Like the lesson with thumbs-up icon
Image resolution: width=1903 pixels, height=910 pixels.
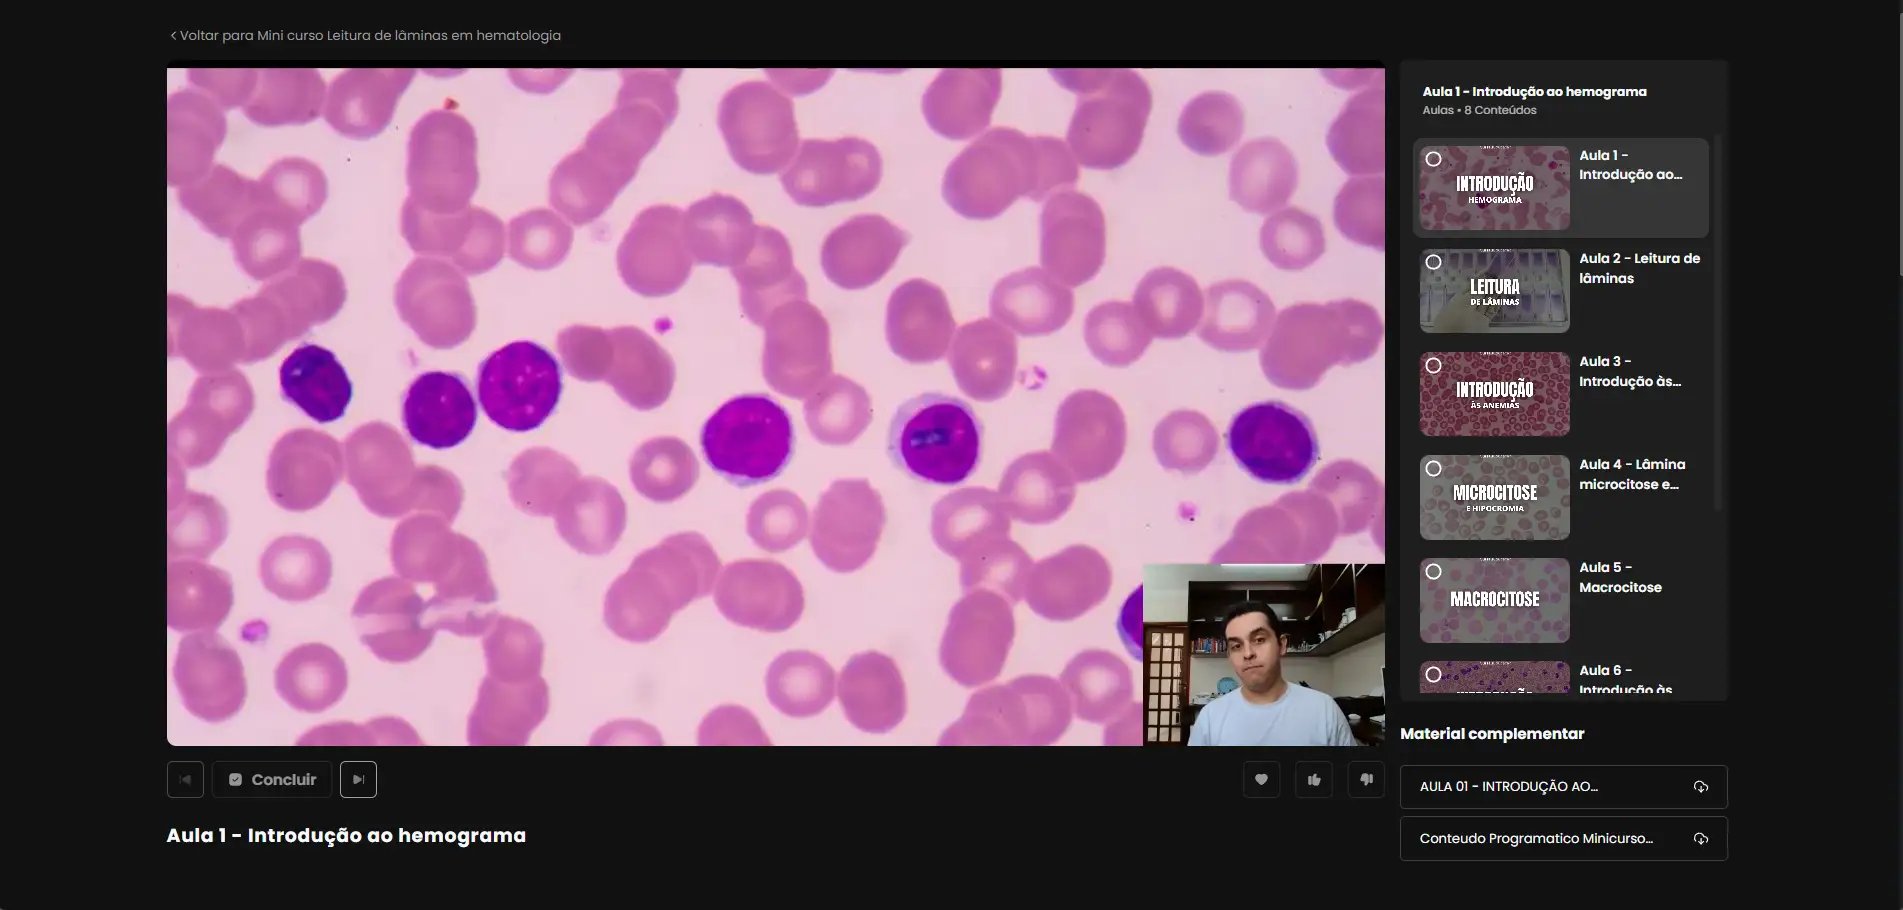point(1314,780)
